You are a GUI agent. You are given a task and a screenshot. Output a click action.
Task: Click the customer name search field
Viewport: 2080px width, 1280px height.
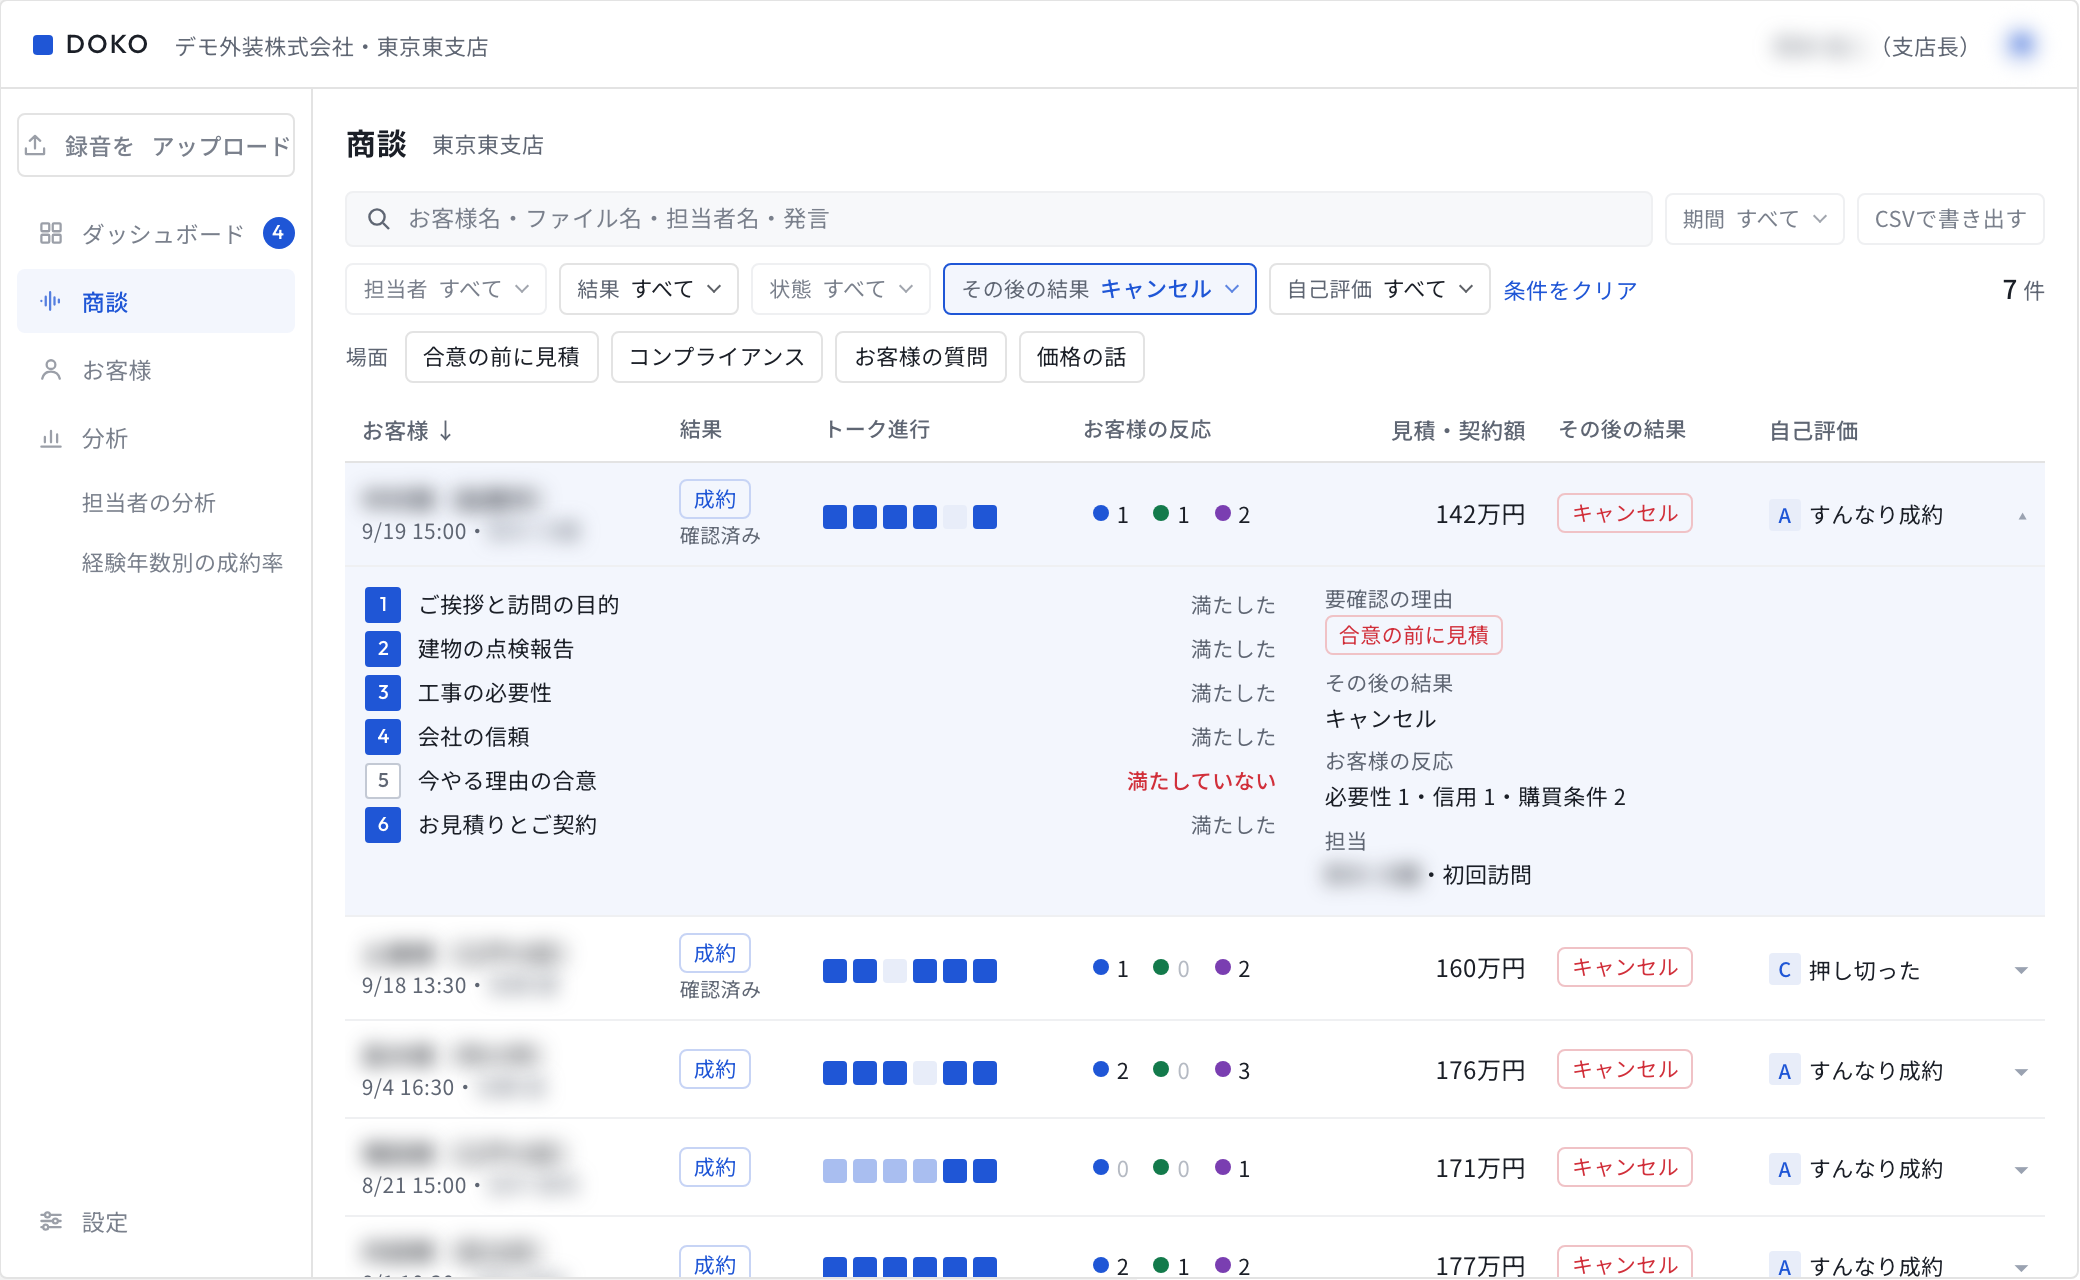tap(998, 219)
